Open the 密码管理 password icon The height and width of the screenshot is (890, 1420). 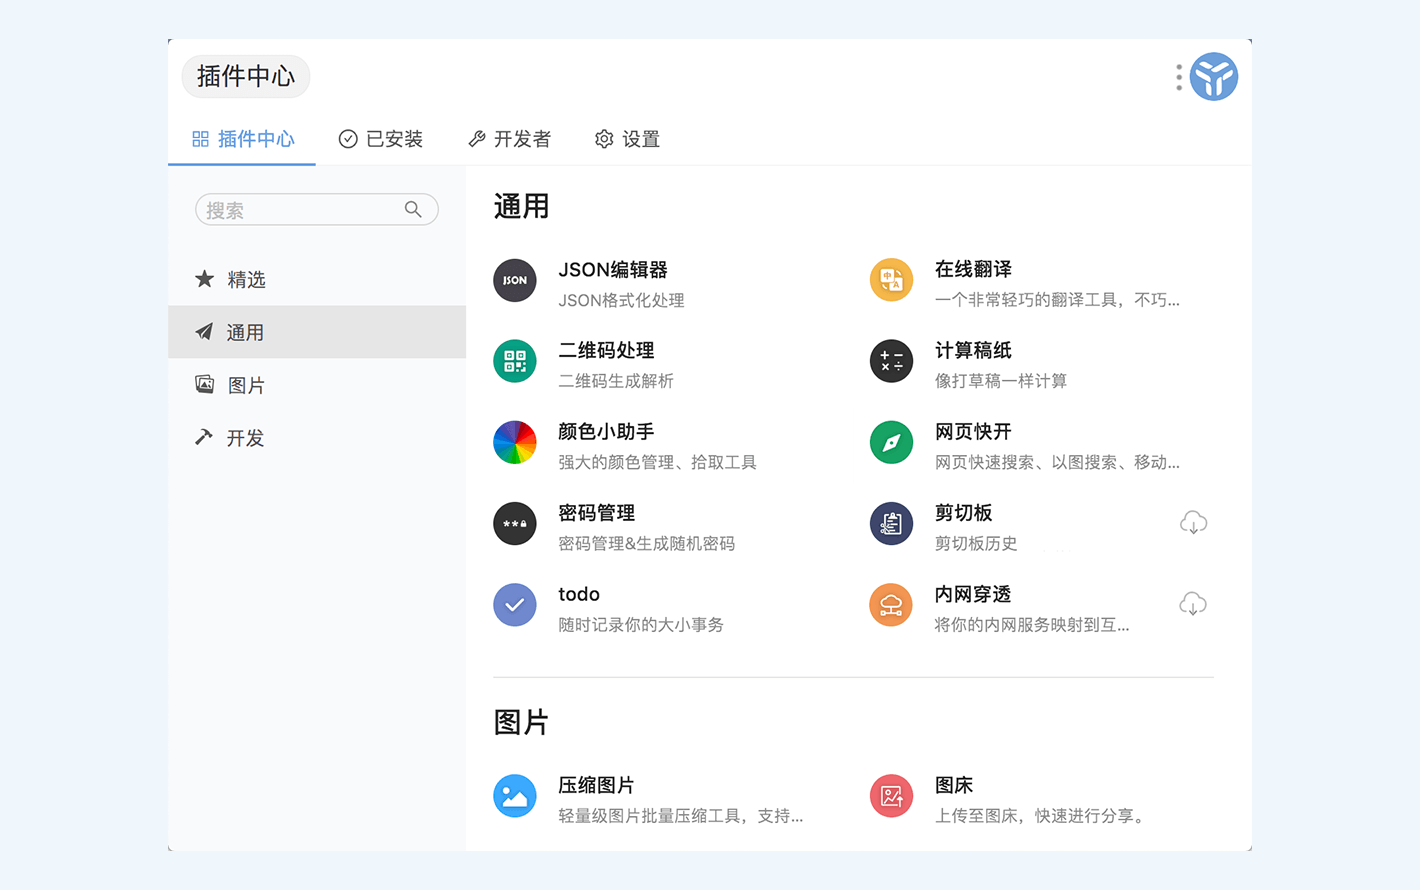515,524
